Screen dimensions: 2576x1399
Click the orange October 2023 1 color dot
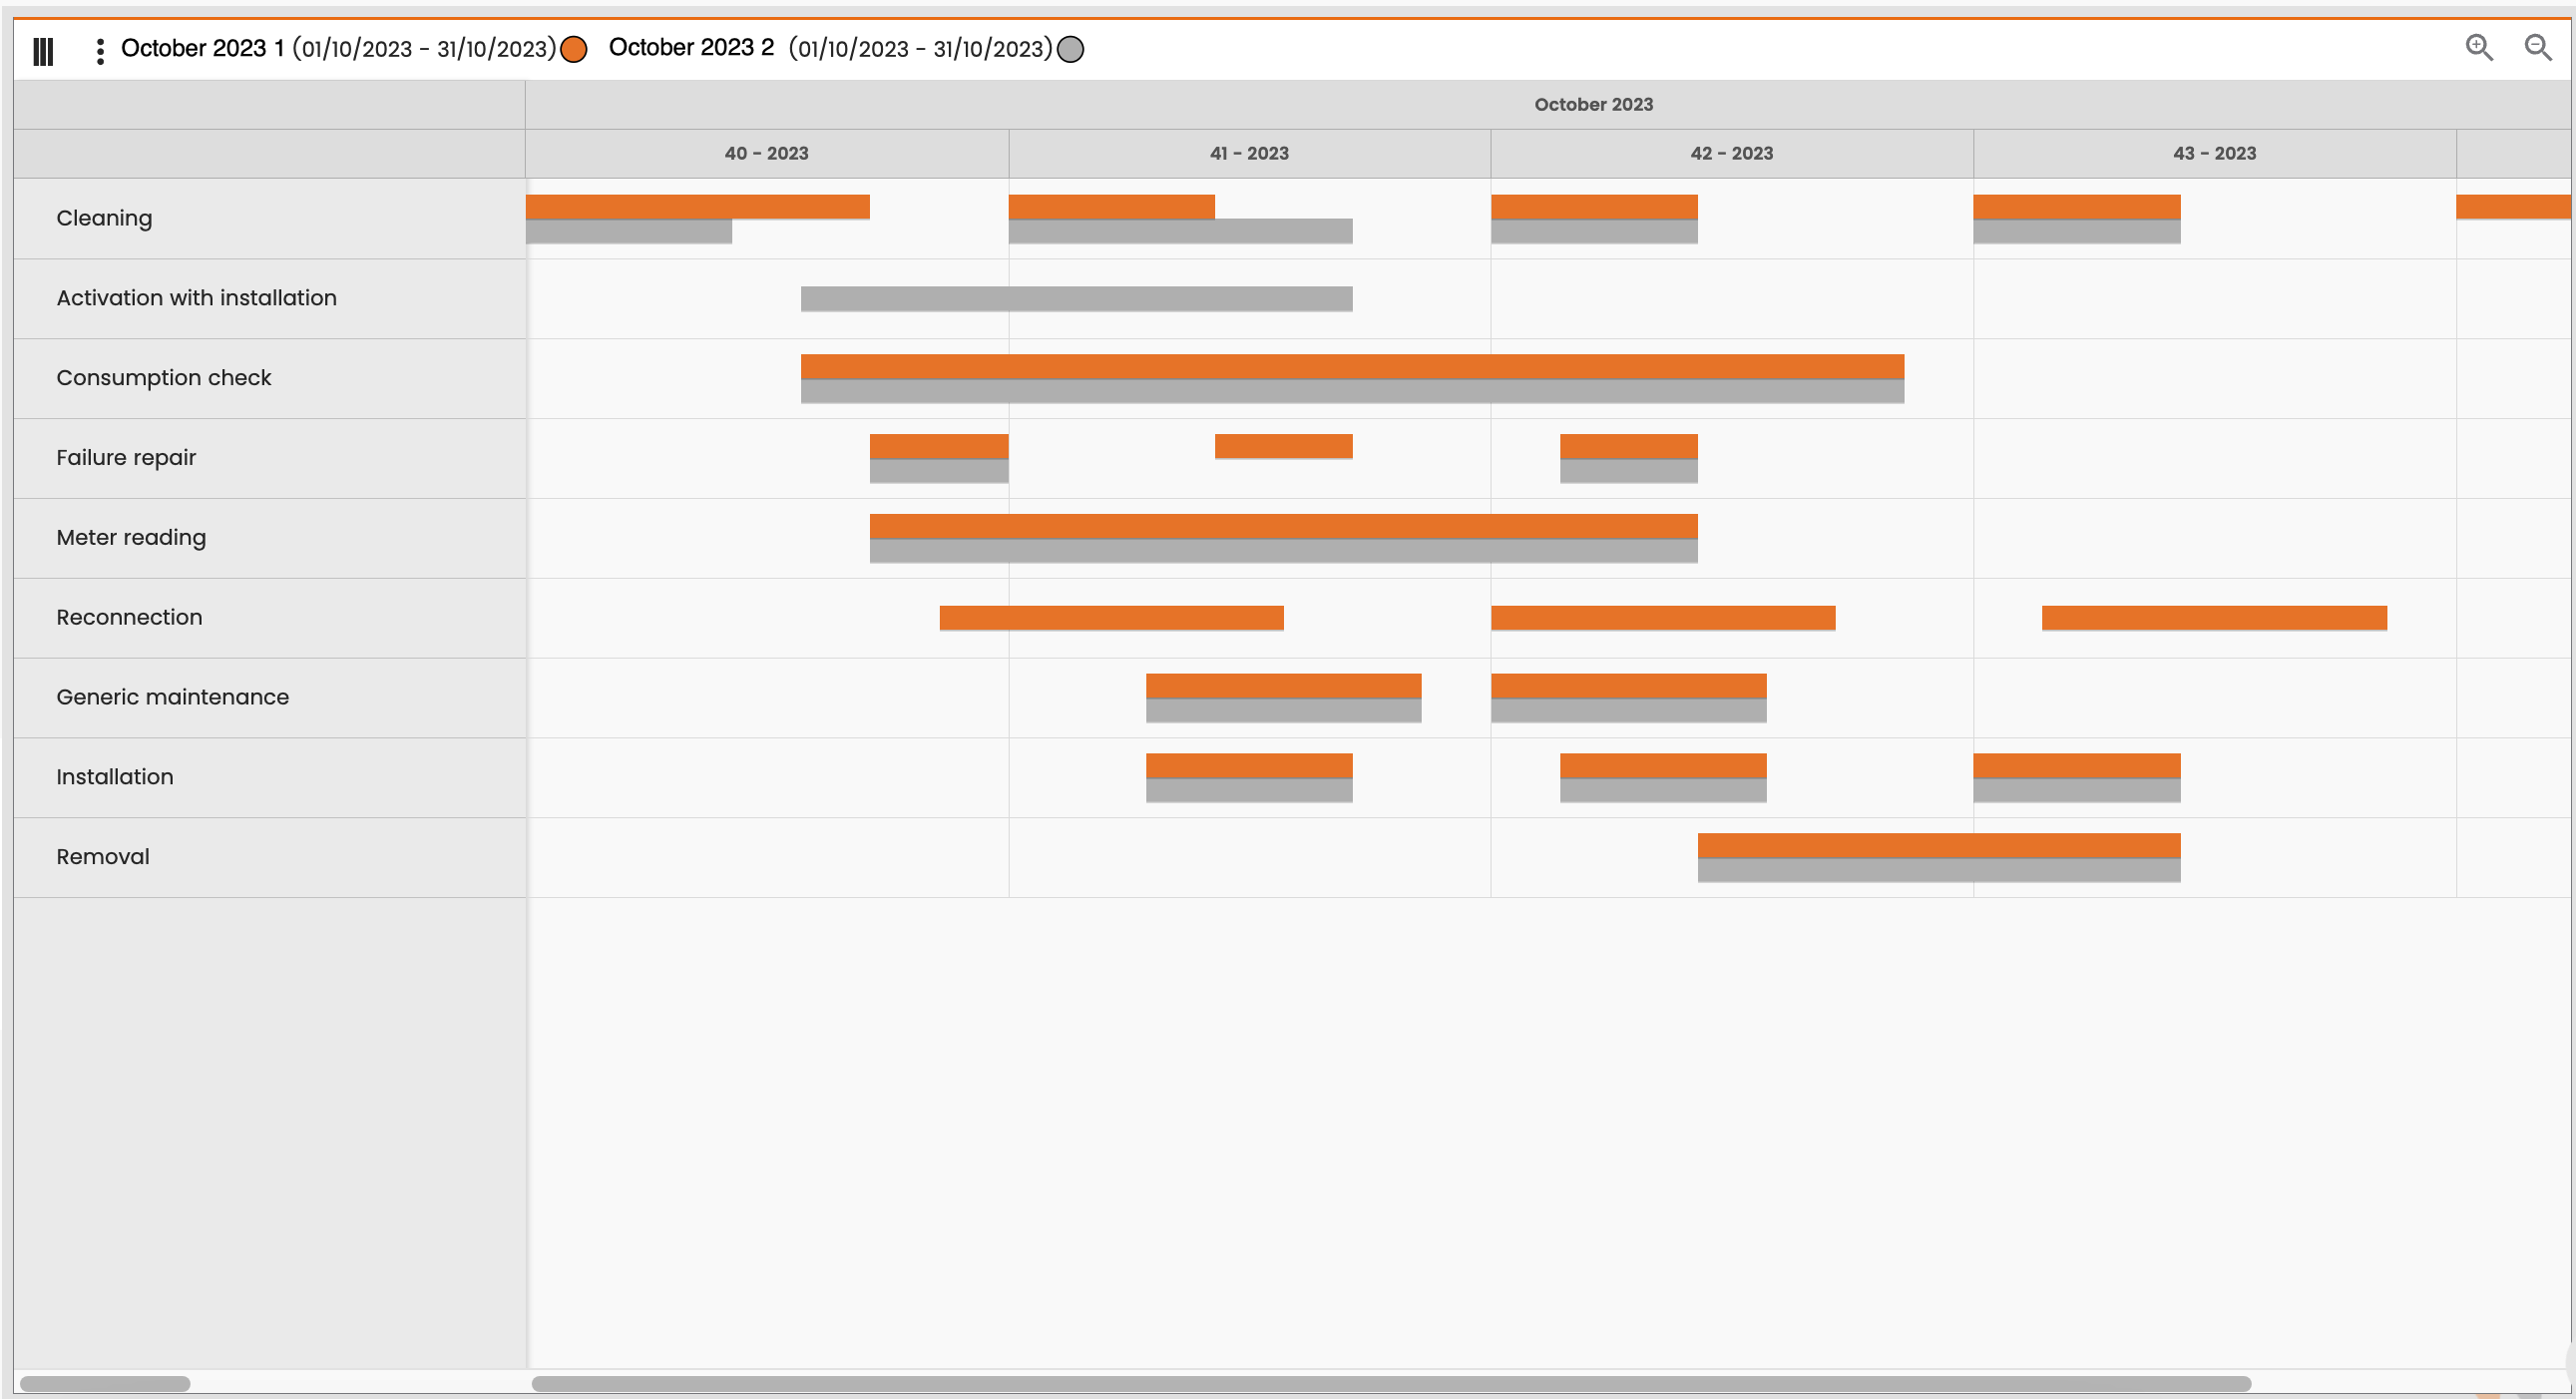(574, 49)
